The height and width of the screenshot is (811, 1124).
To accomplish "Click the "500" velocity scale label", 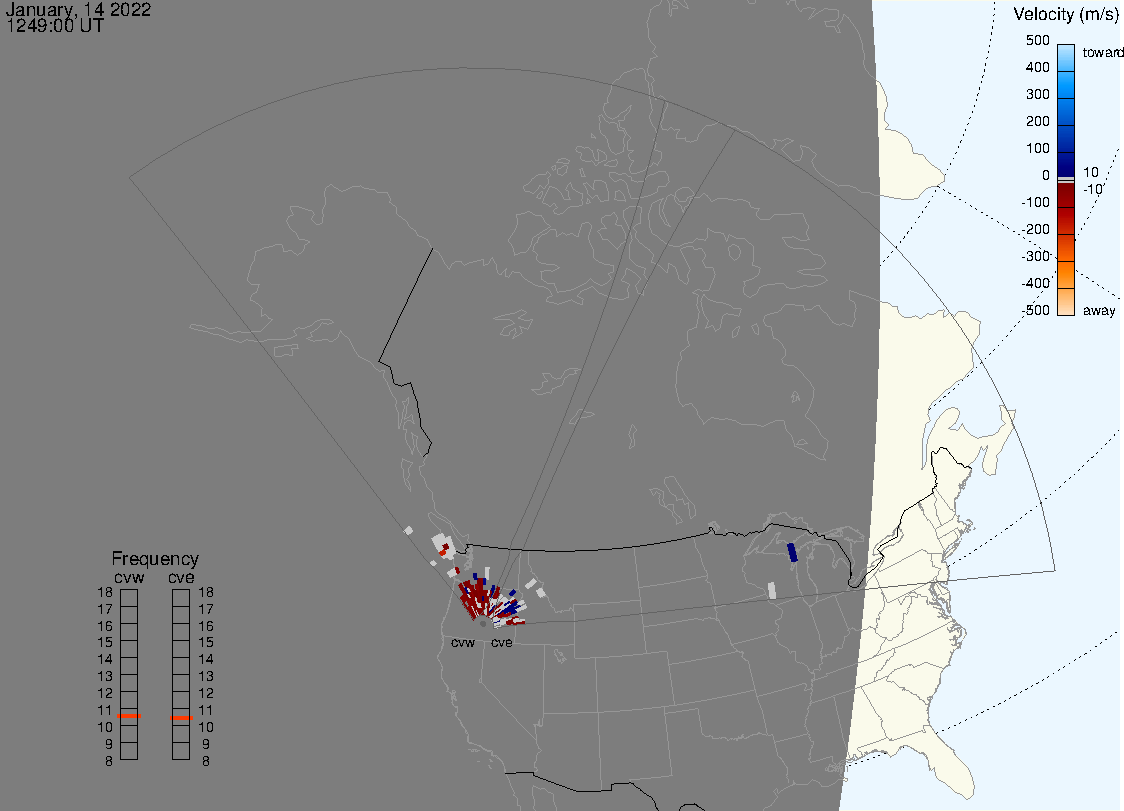I will (1037, 40).
